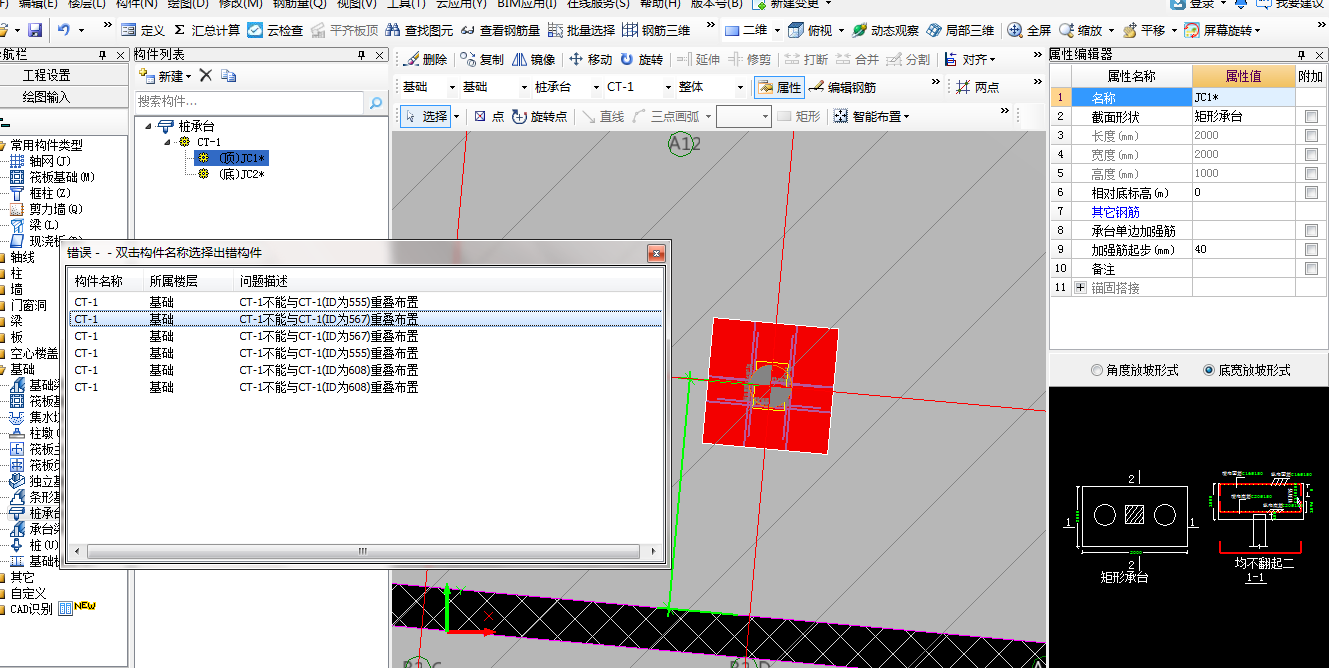Screen dimensions: 1329x668
Task: Toggle the 属性 properties button
Action: pos(780,87)
